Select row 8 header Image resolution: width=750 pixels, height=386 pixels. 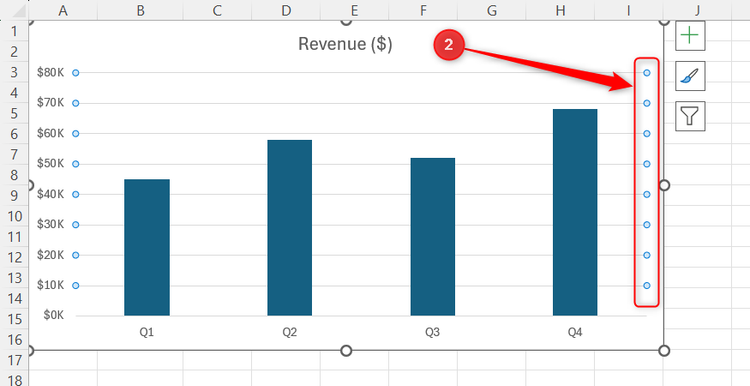coord(14,175)
